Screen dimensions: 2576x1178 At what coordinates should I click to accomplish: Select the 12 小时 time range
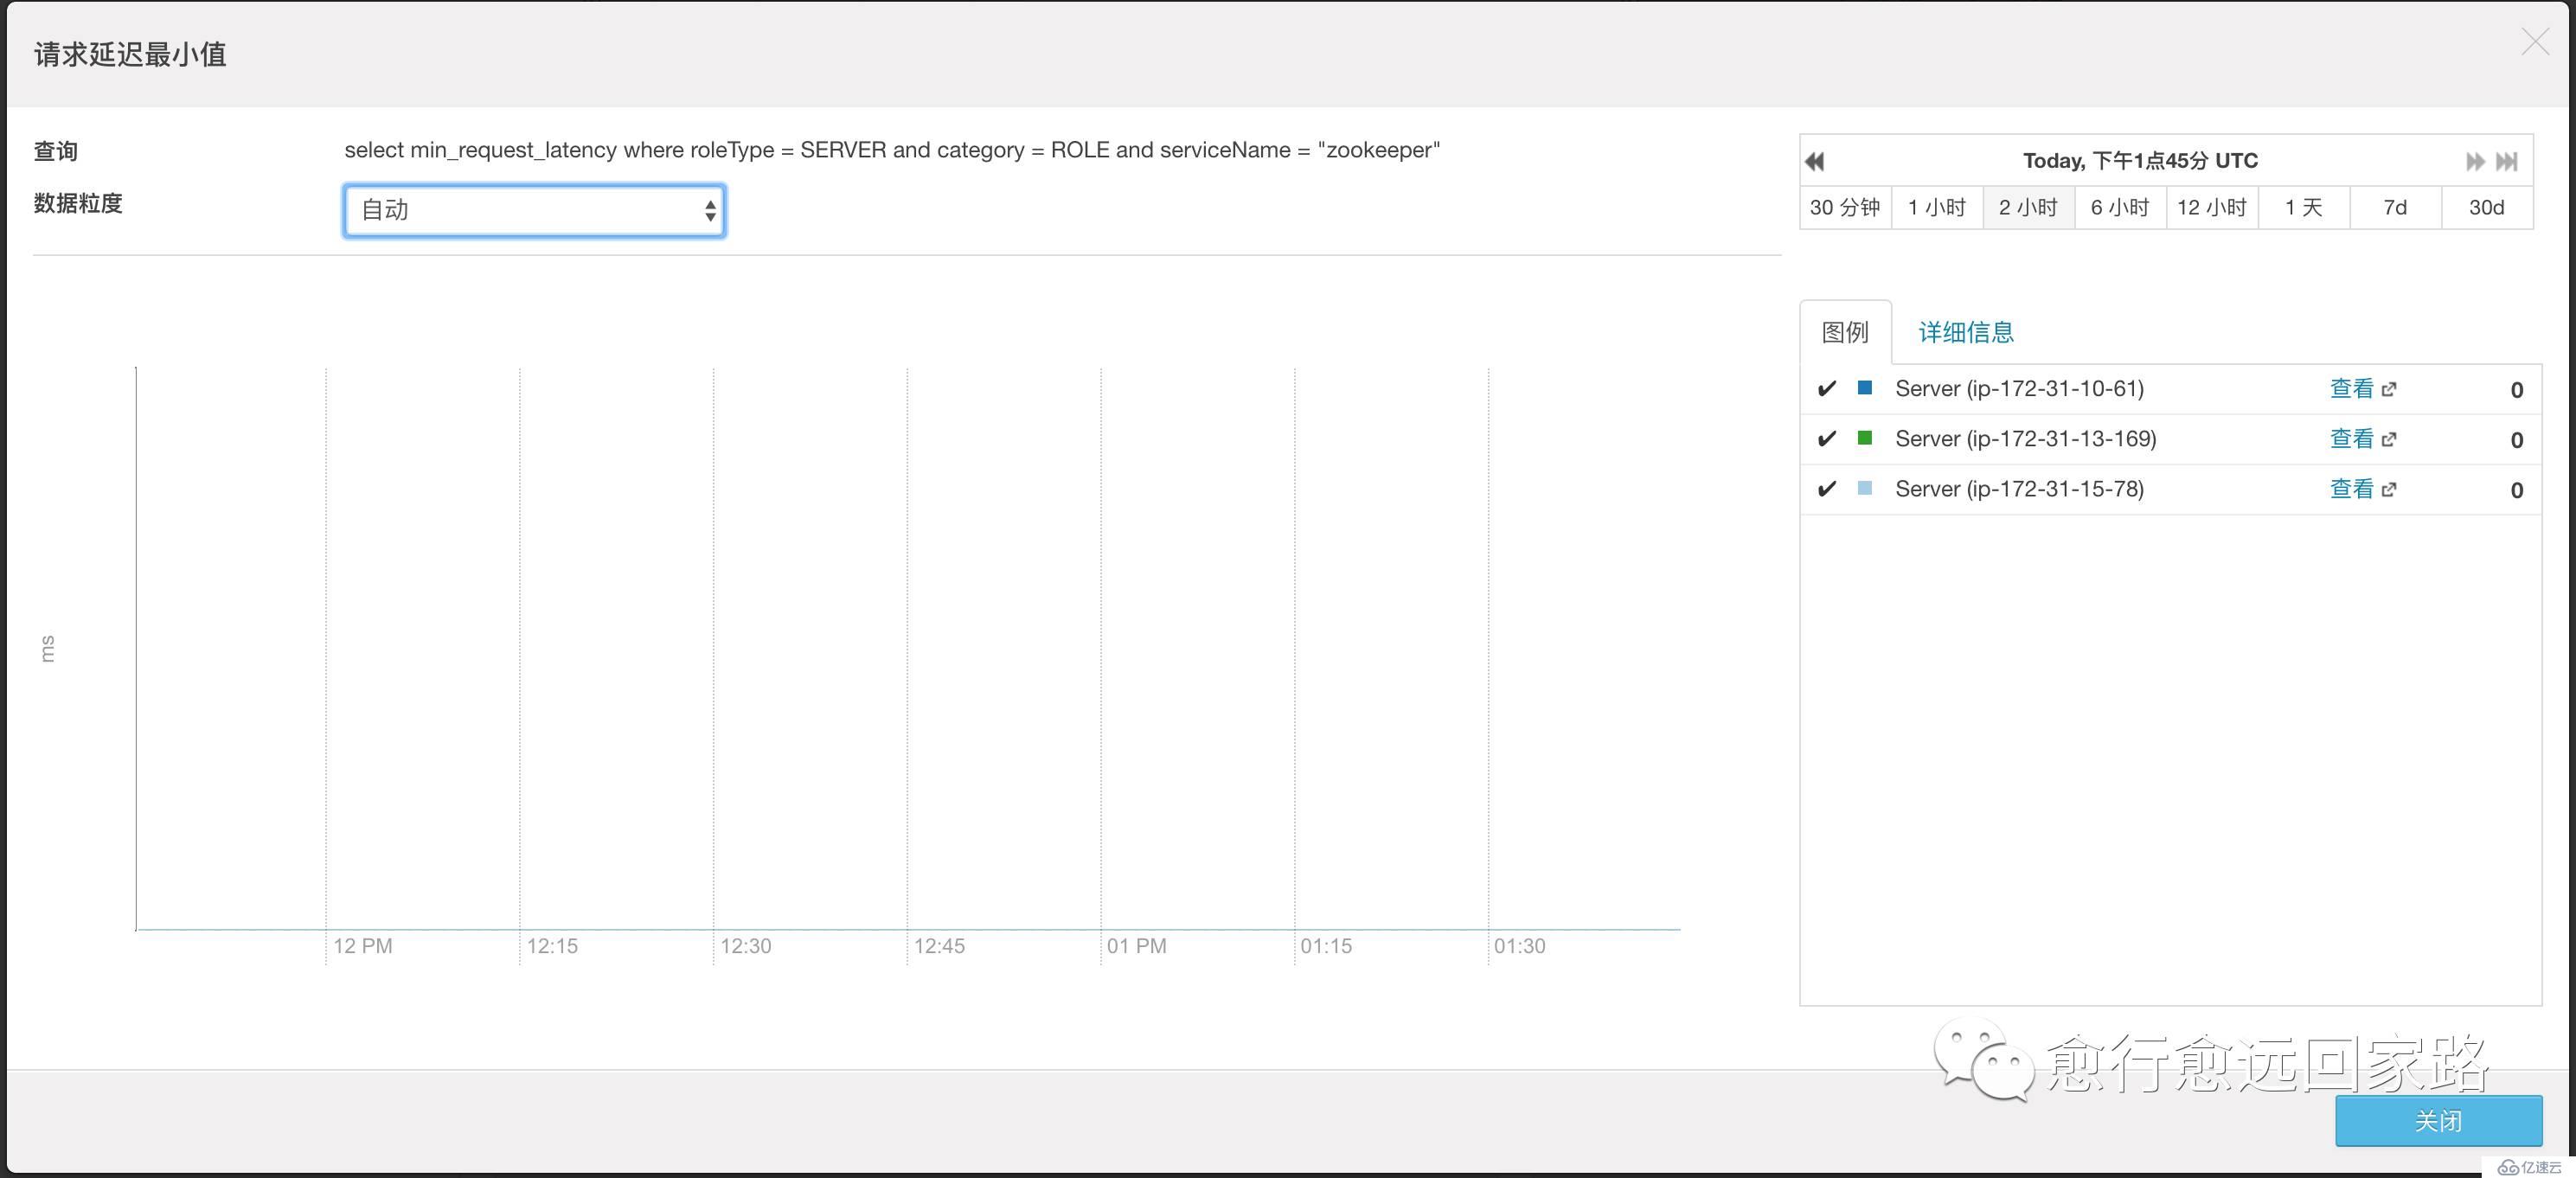2212,207
